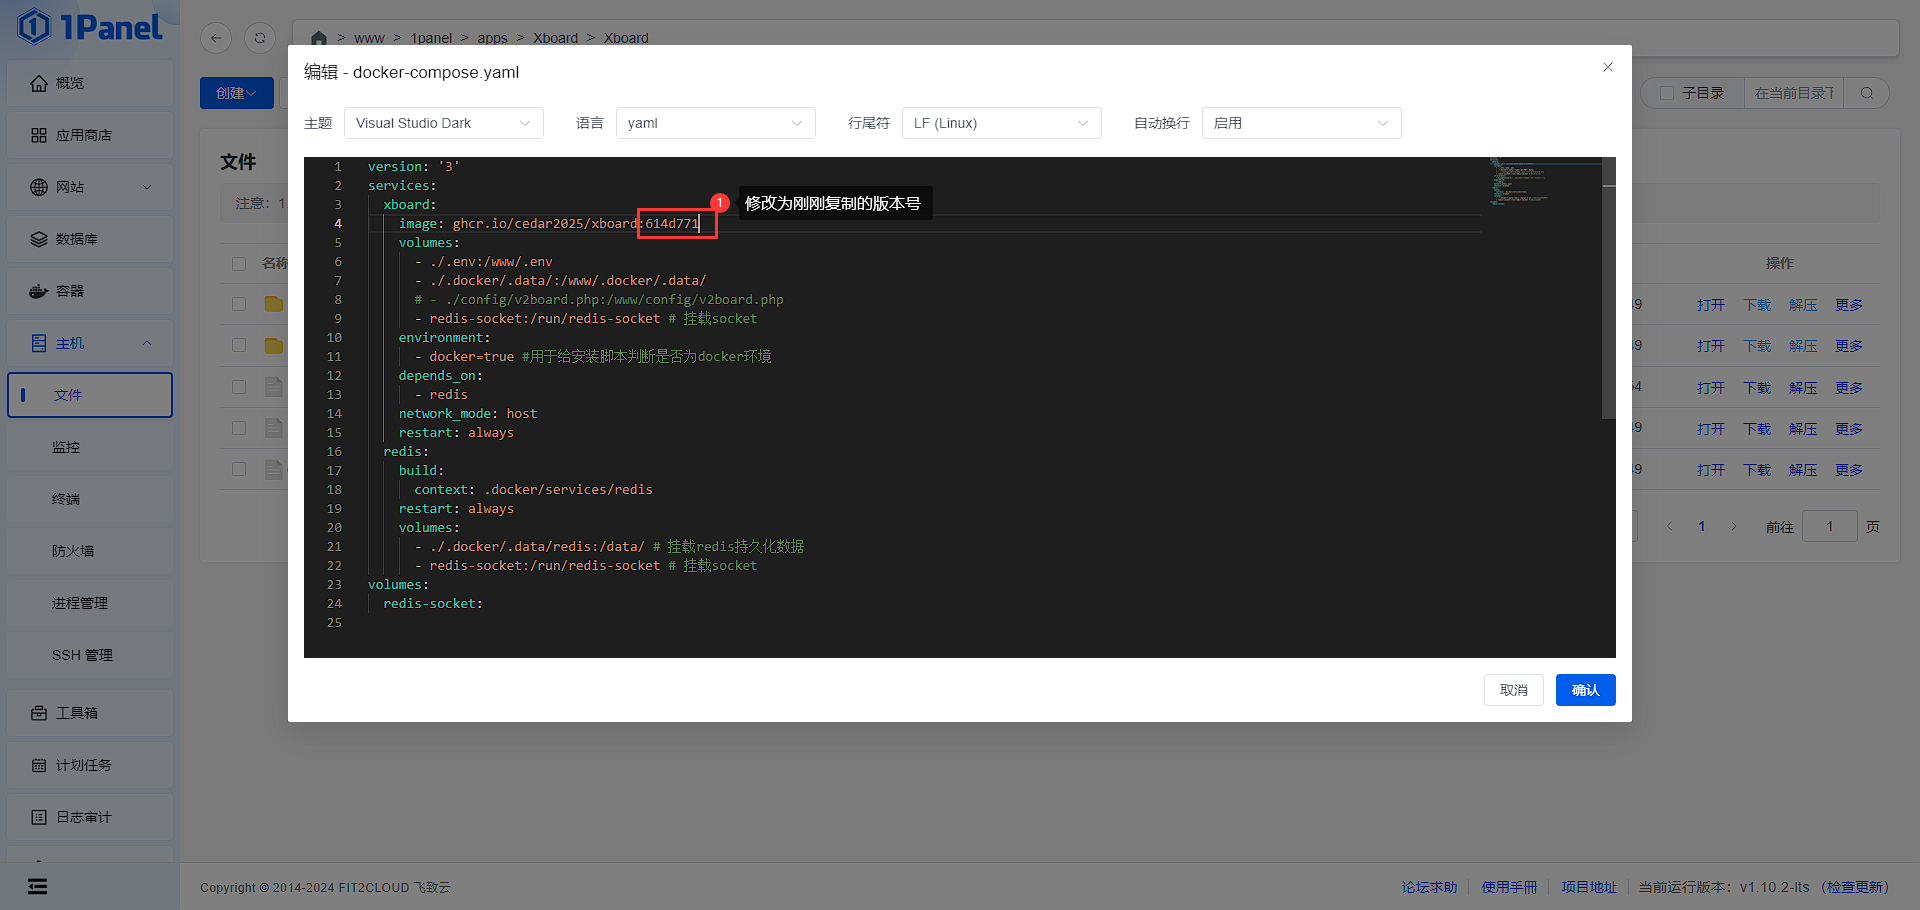This screenshot has width=1920, height=910.
Task: Click the 1Panel logo
Action: [x=89, y=27]
